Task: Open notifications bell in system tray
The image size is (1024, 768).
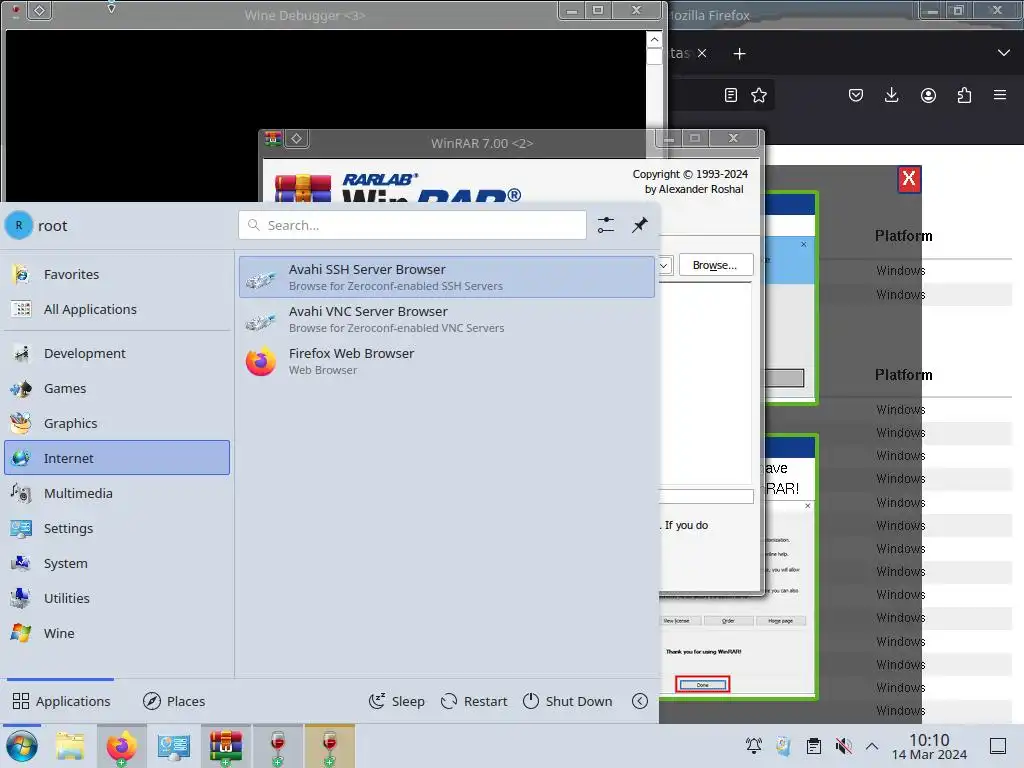Action: [754, 746]
